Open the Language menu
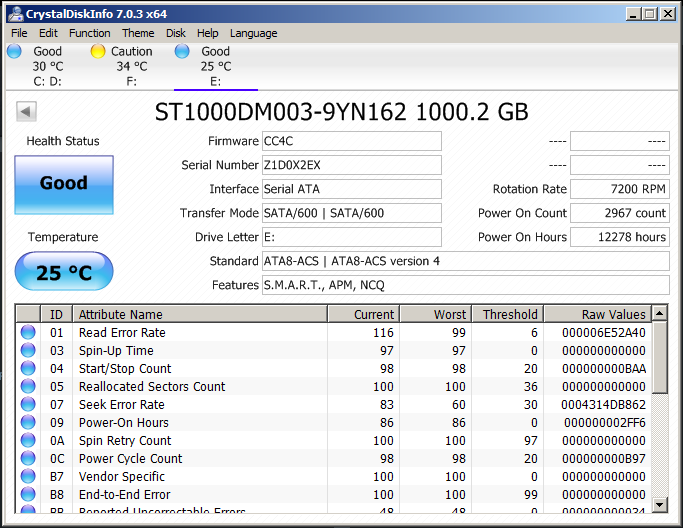The width and height of the screenshot is (683, 528). point(254,33)
